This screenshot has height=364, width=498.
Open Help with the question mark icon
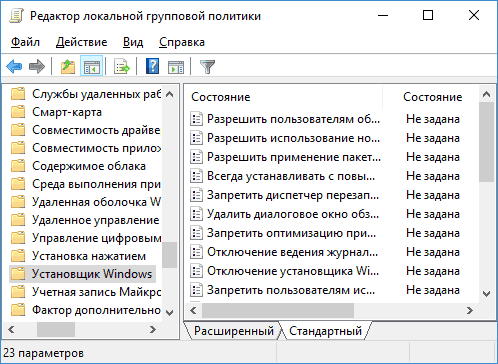152,66
